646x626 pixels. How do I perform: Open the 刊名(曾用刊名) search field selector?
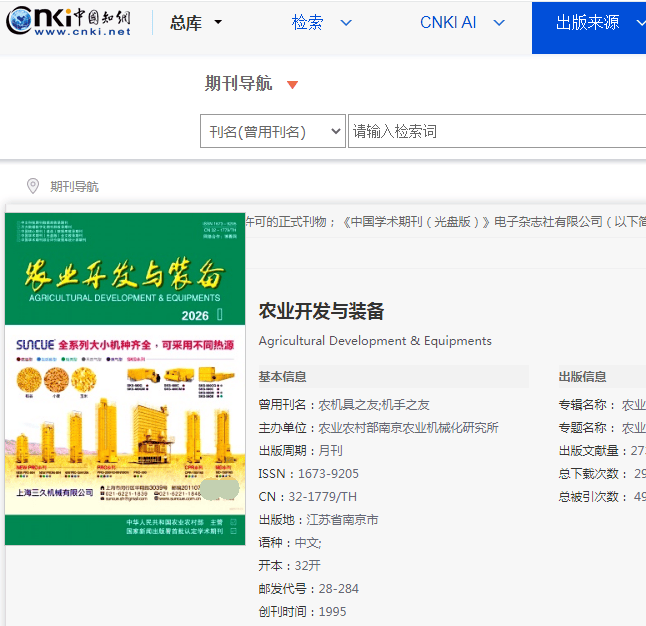point(273,131)
